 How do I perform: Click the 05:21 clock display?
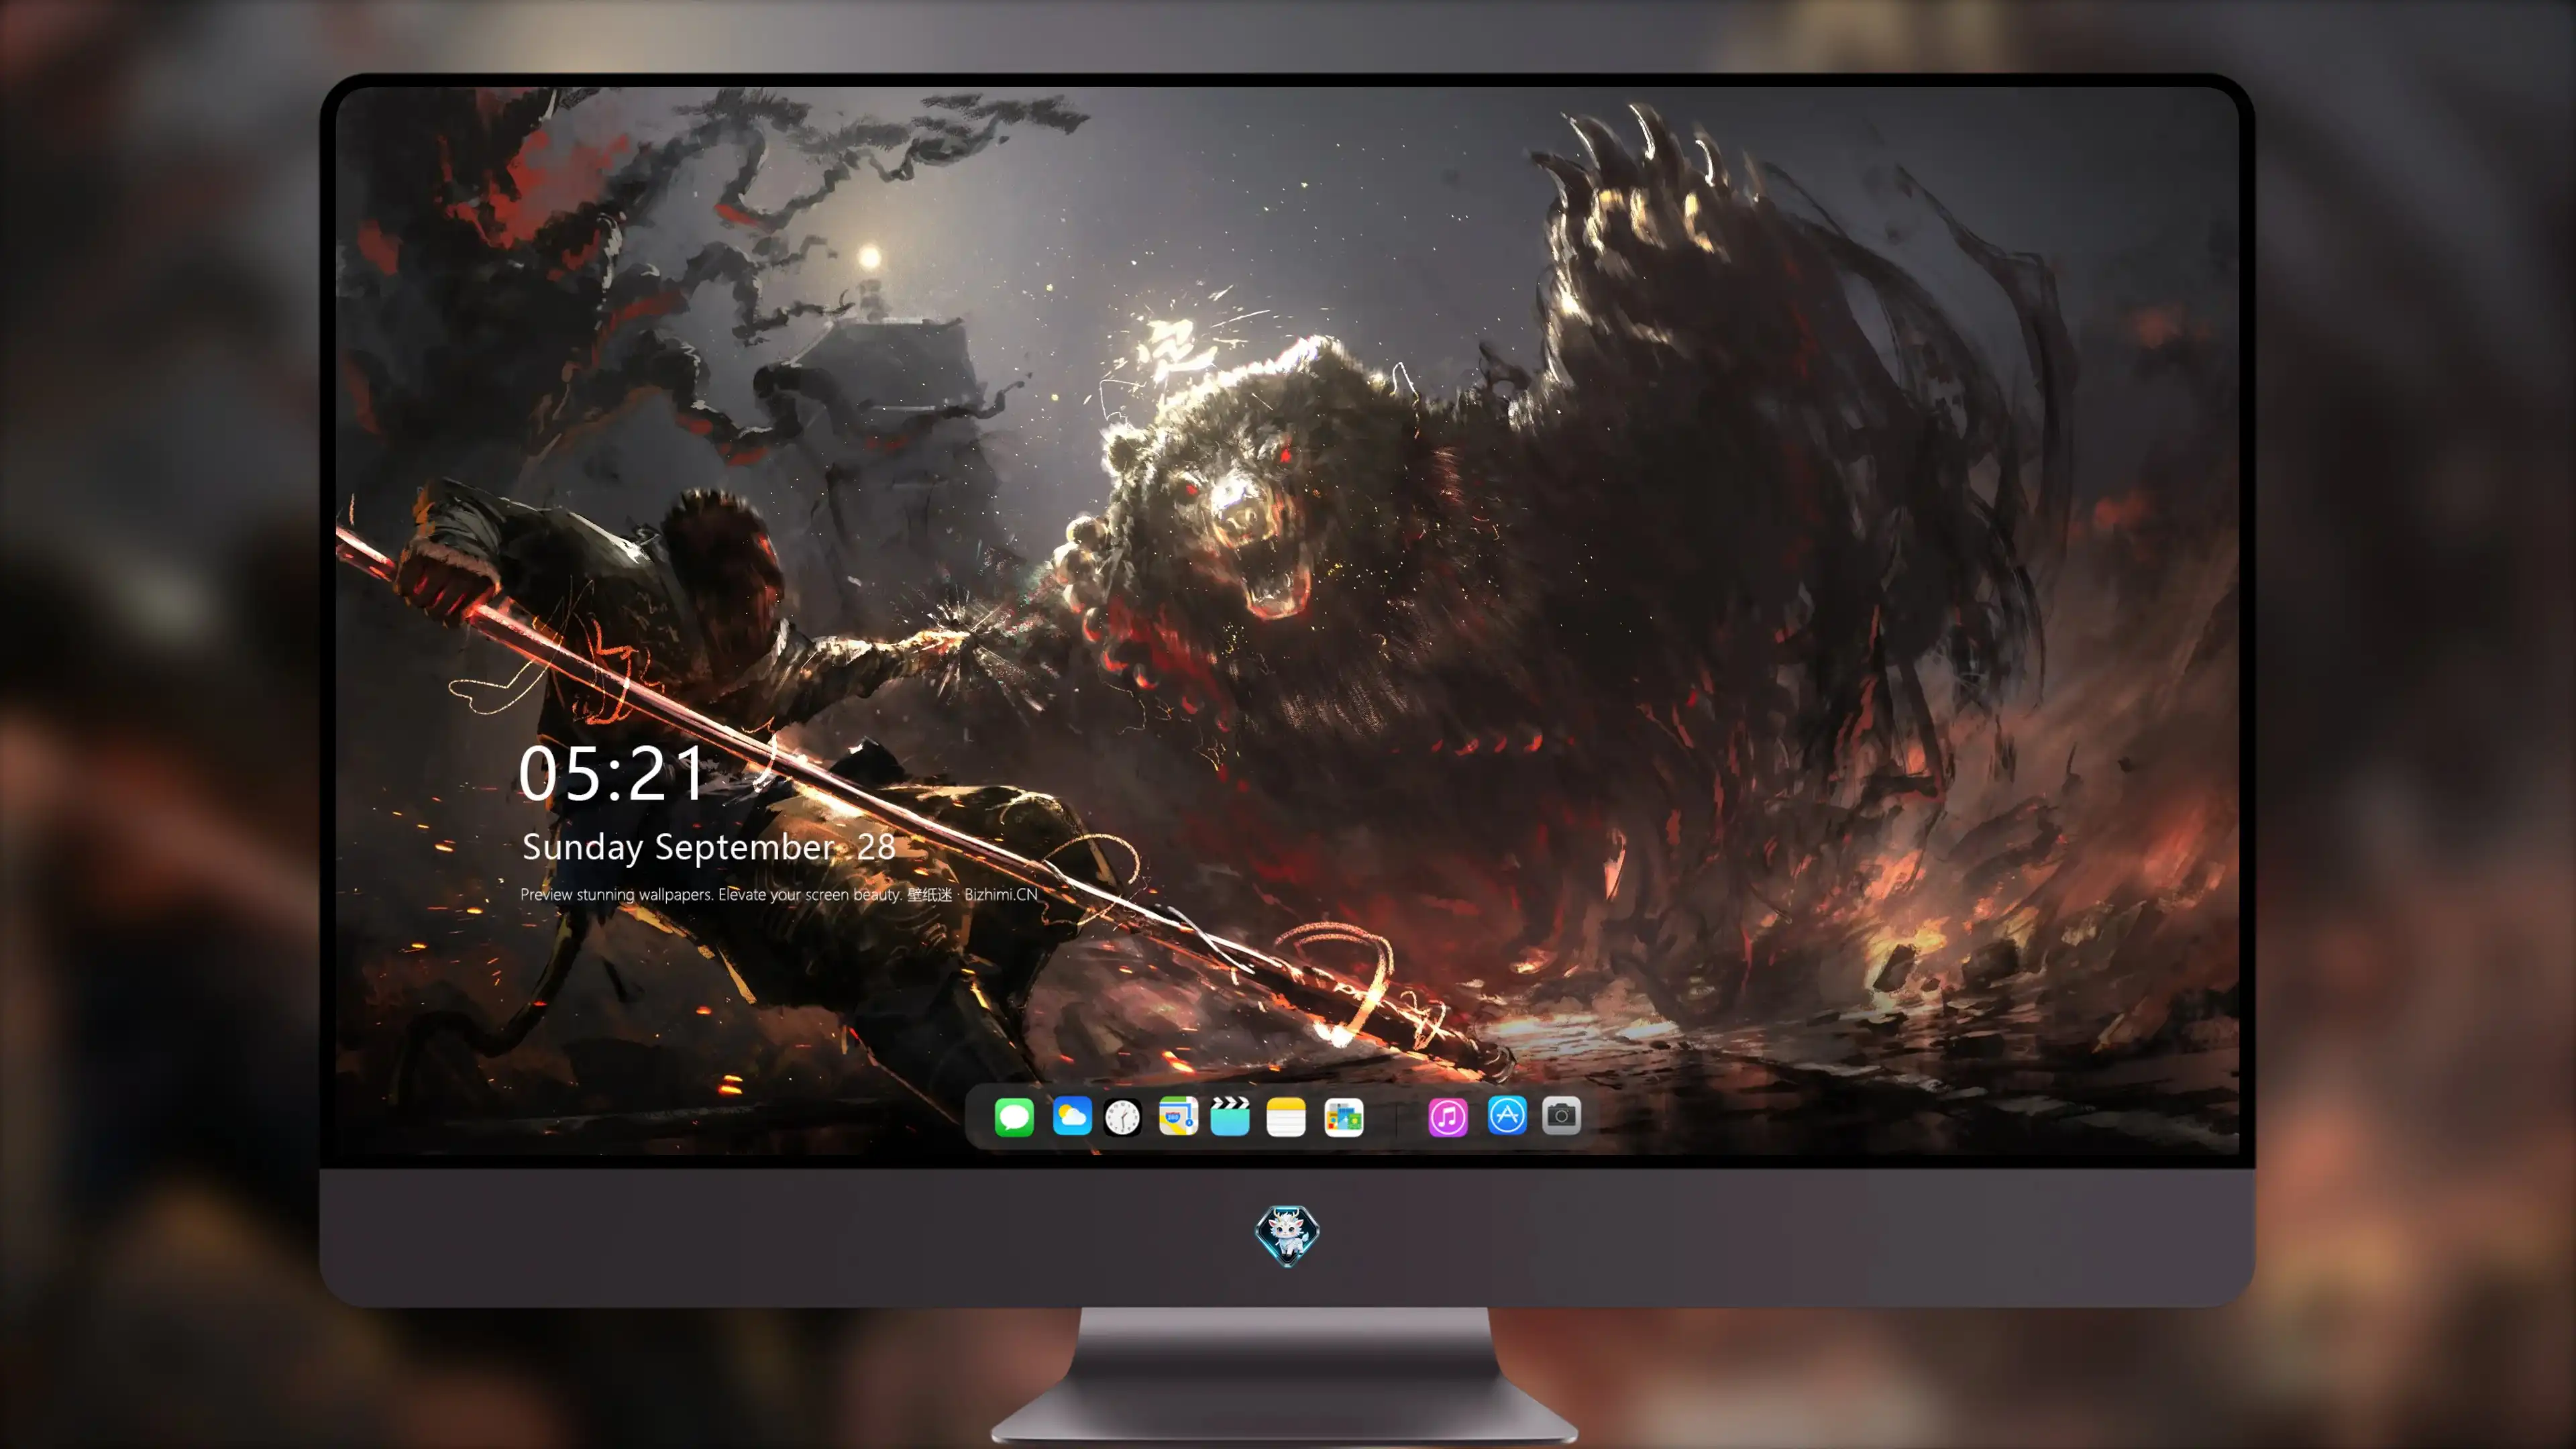click(x=612, y=773)
